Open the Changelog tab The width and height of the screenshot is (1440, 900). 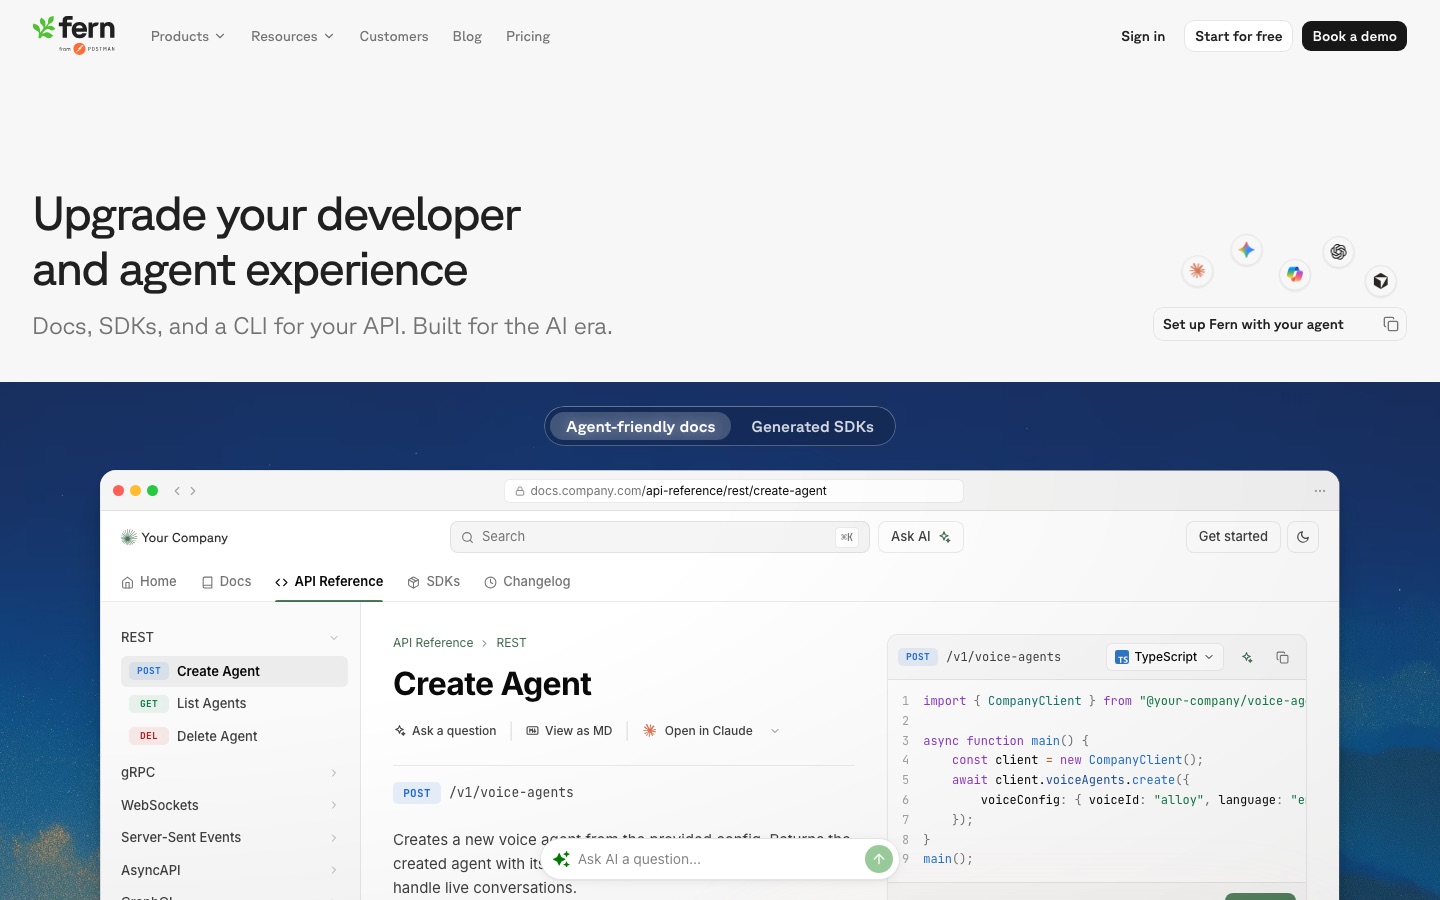[527, 582]
